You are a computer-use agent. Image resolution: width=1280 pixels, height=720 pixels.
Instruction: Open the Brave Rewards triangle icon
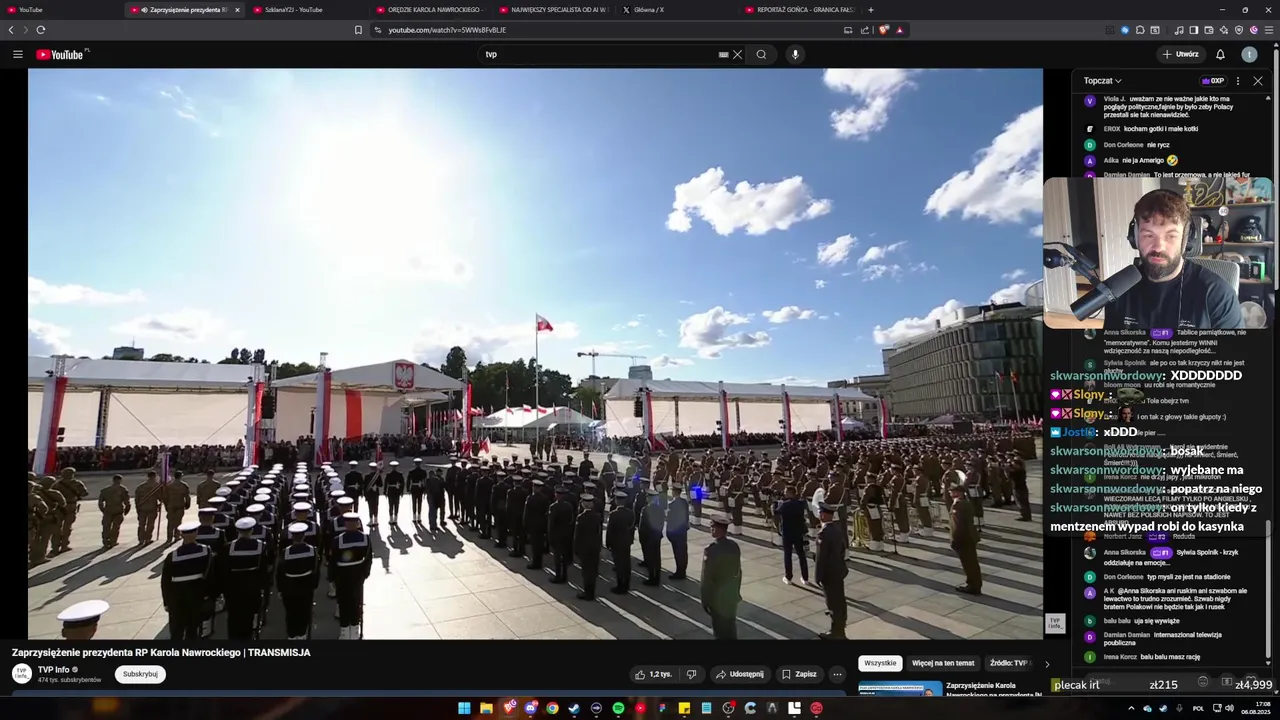coord(900,30)
